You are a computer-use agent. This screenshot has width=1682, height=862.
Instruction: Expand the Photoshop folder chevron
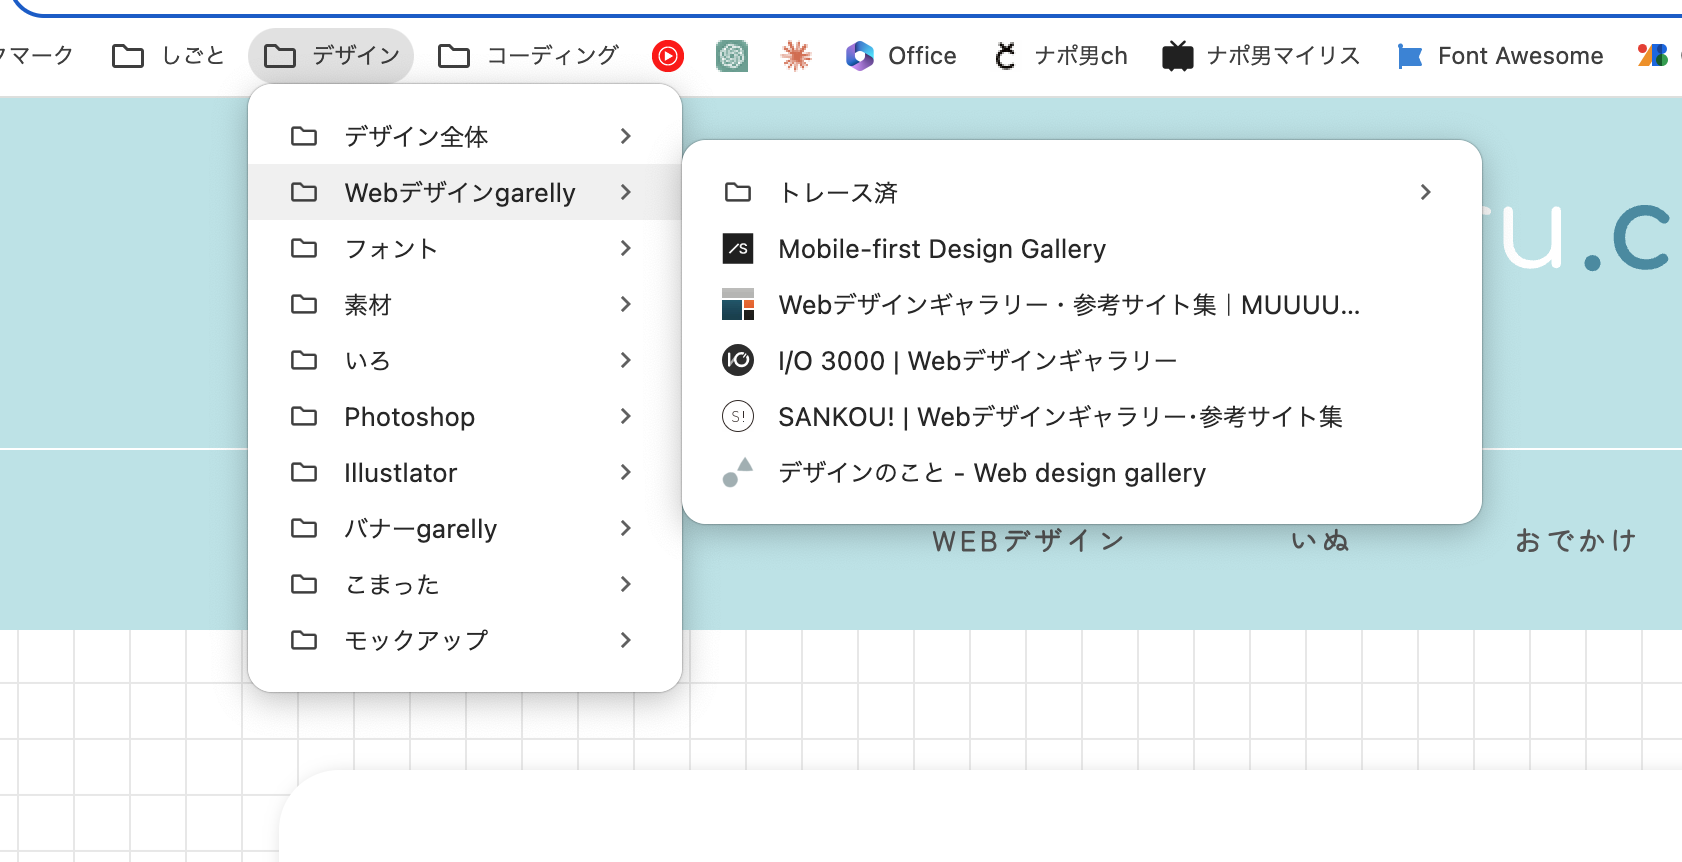point(626,416)
